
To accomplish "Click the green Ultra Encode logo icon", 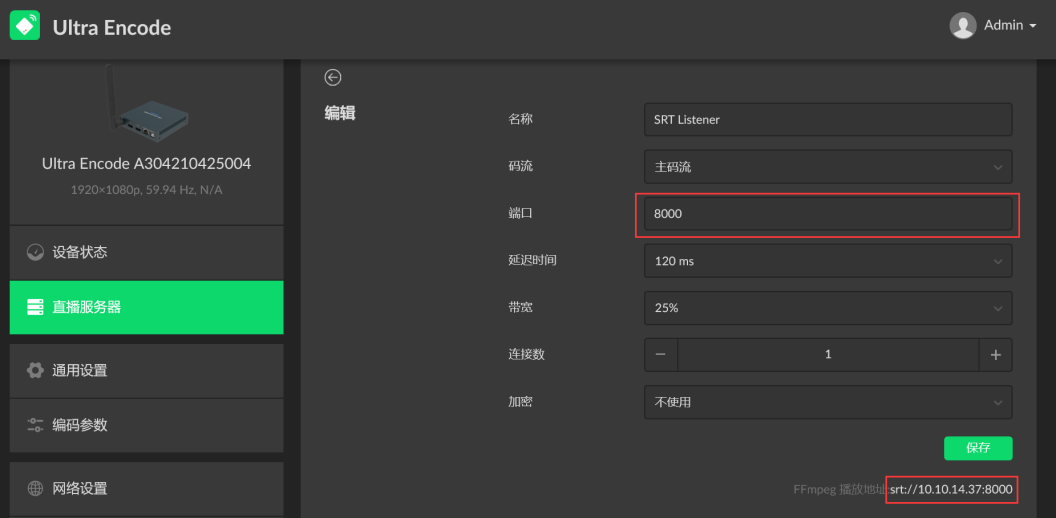I will click(25, 26).
